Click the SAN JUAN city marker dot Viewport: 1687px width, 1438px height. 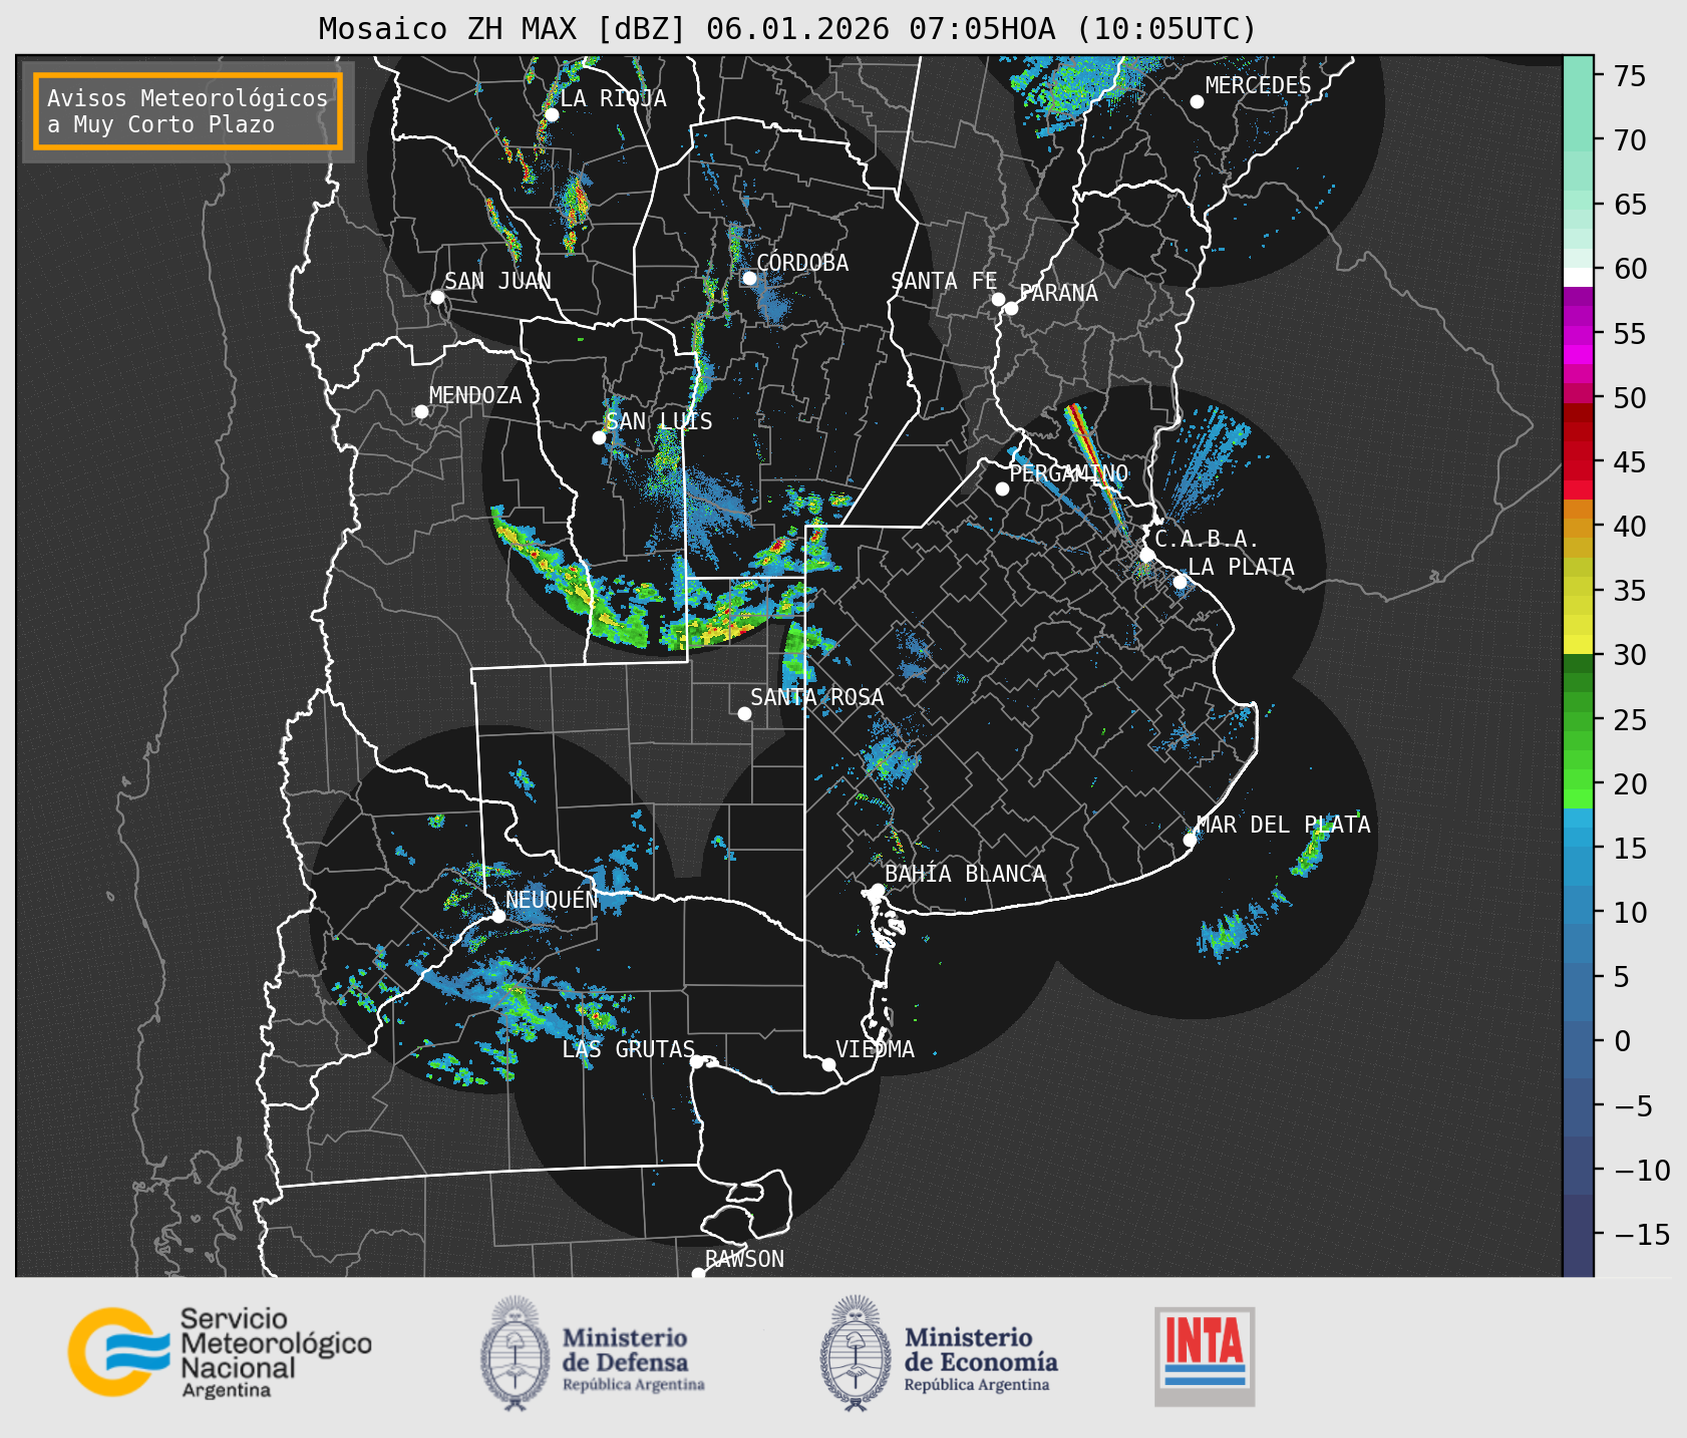coord(437,297)
